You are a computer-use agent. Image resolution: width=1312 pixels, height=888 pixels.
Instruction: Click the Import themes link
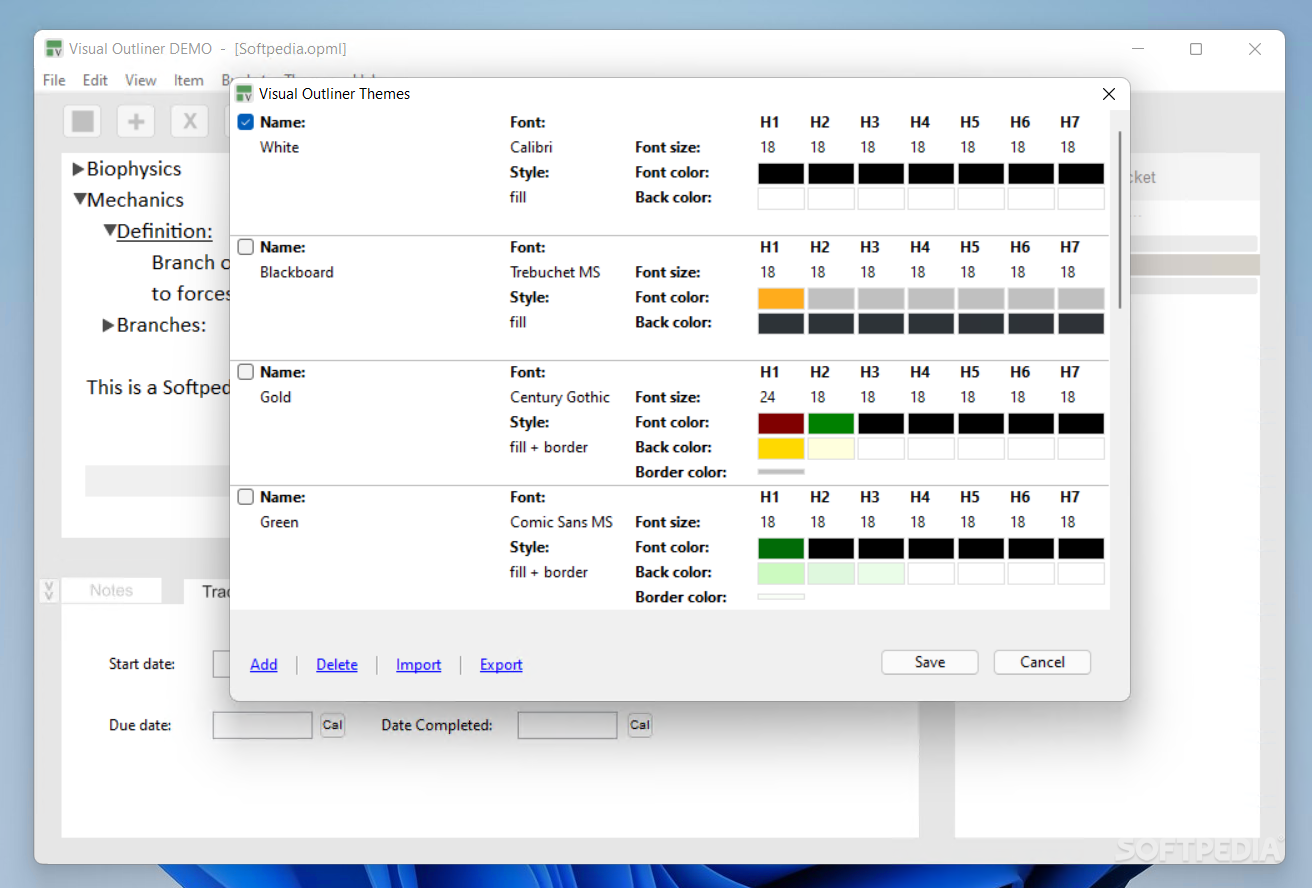(x=418, y=664)
